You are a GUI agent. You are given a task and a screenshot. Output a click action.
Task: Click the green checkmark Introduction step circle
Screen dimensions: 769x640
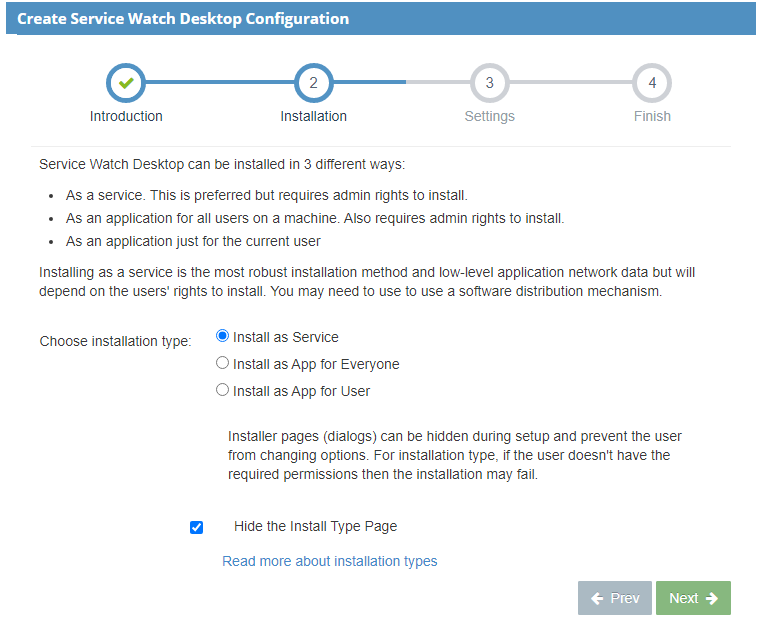coord(126,83)
